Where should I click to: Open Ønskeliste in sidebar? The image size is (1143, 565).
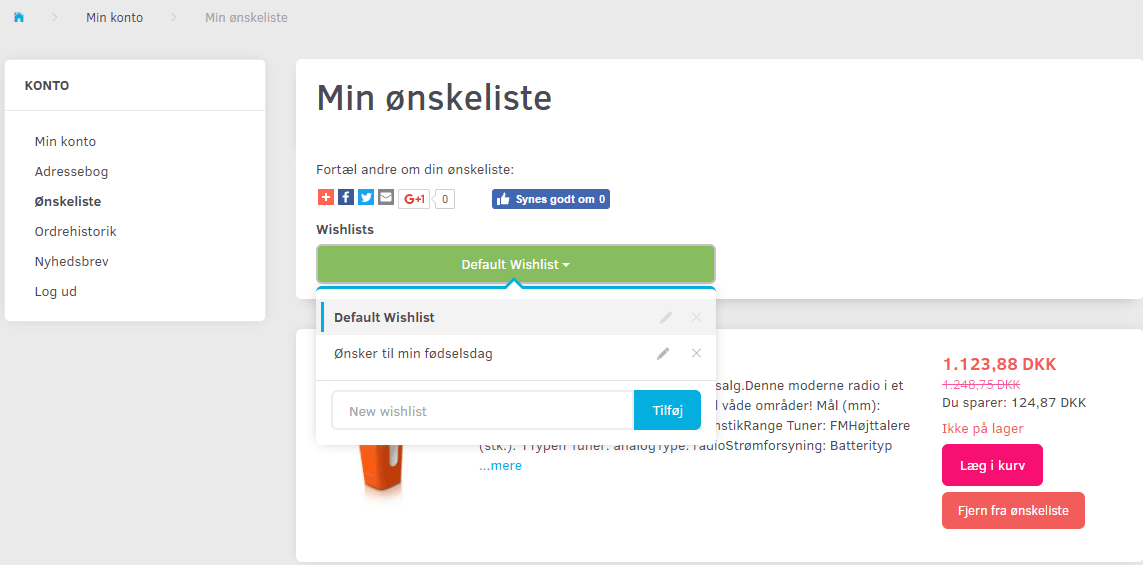[x=68, y=202]
